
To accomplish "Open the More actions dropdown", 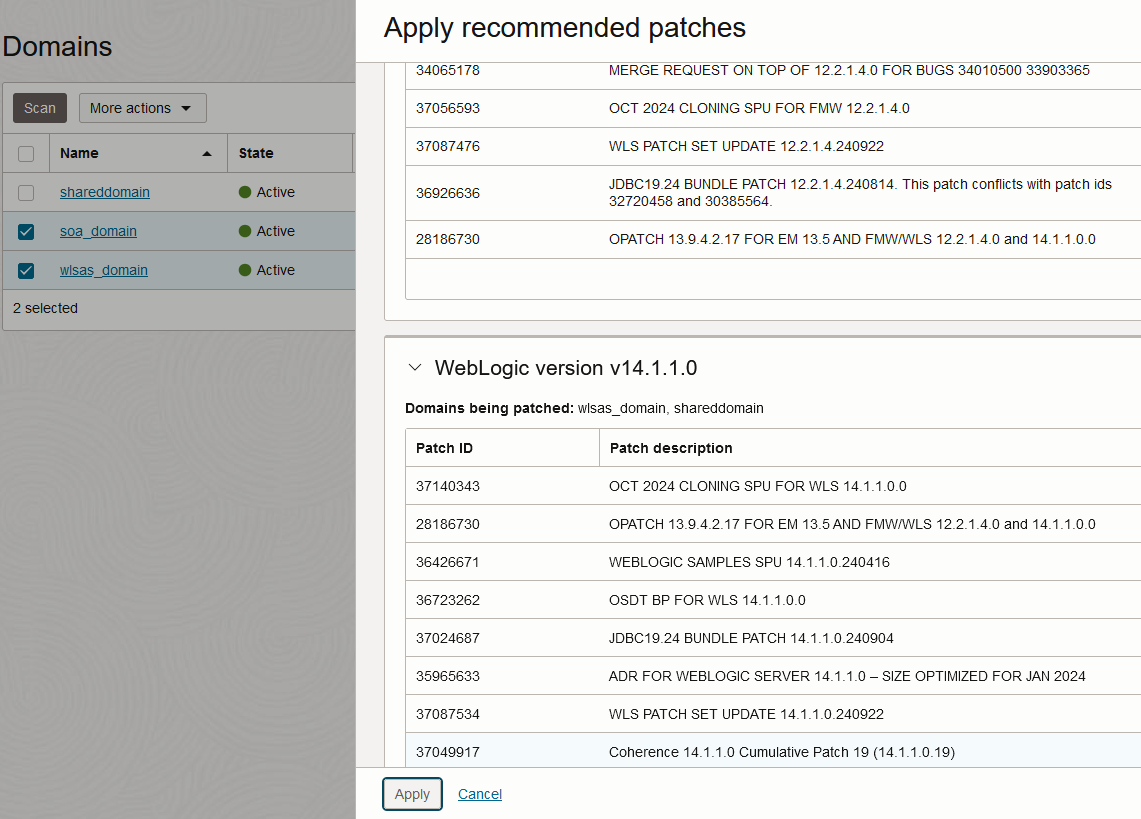I will (x=142, y=108).
